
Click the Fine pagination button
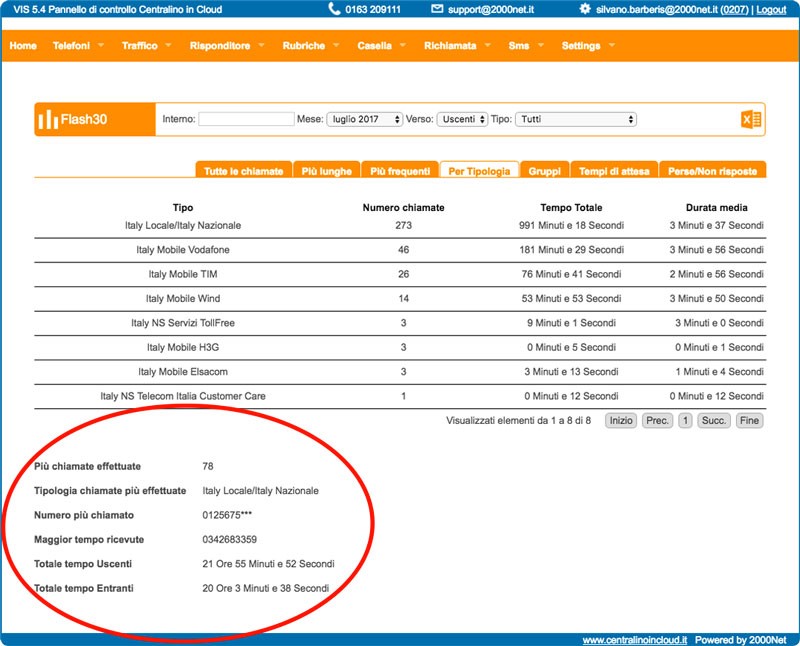point(749,420)
